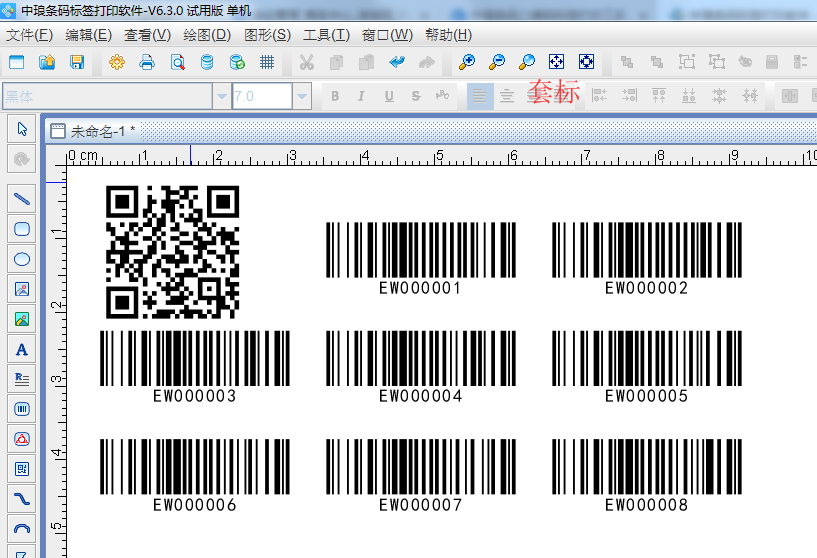Viewport: 817px width, 558px height.
Task: Open the 文件(F) menu
Action: point(29,35)
